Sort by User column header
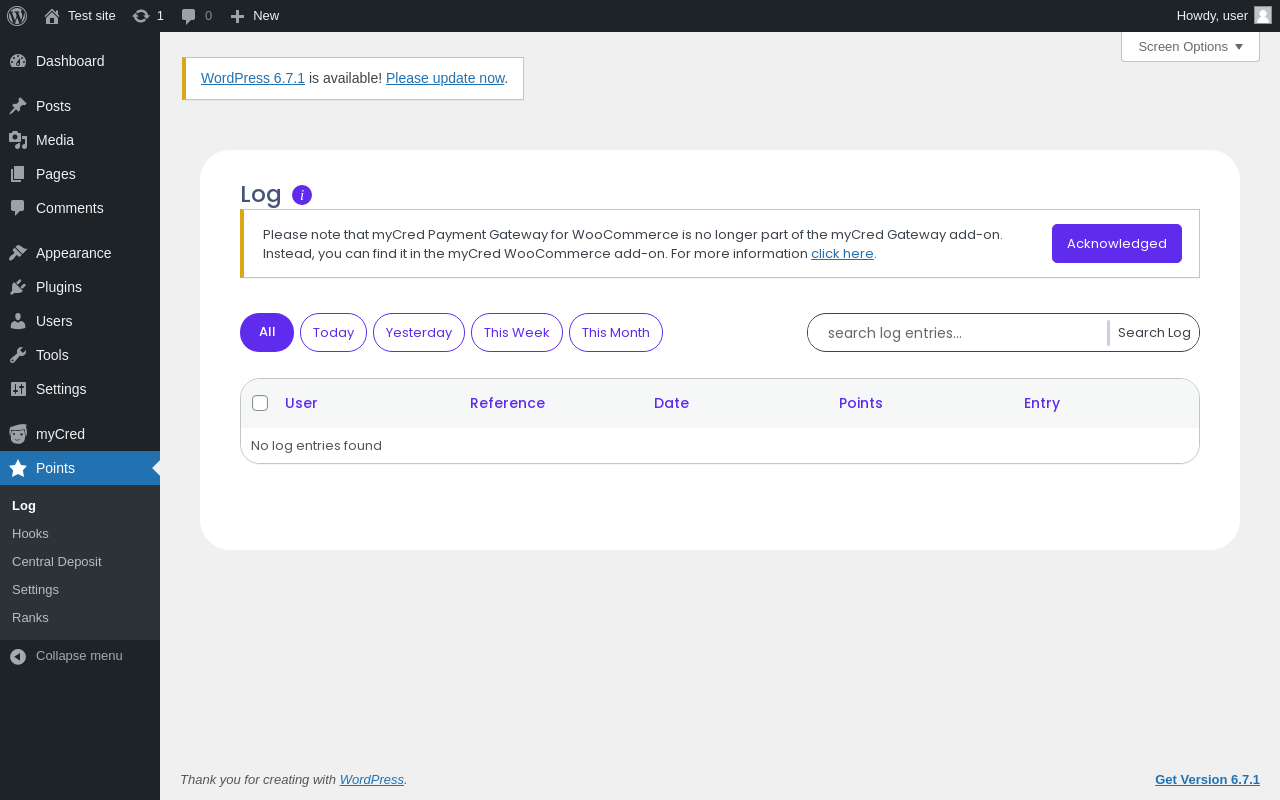1280x800 pixels. (x=301, y=403)
